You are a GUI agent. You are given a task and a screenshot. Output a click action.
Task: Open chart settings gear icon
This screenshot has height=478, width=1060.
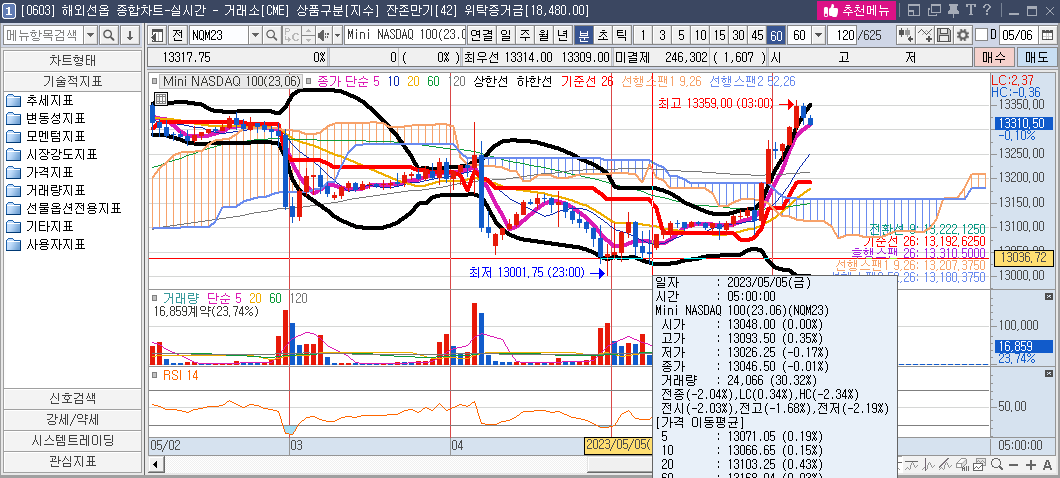coord(963,35)
